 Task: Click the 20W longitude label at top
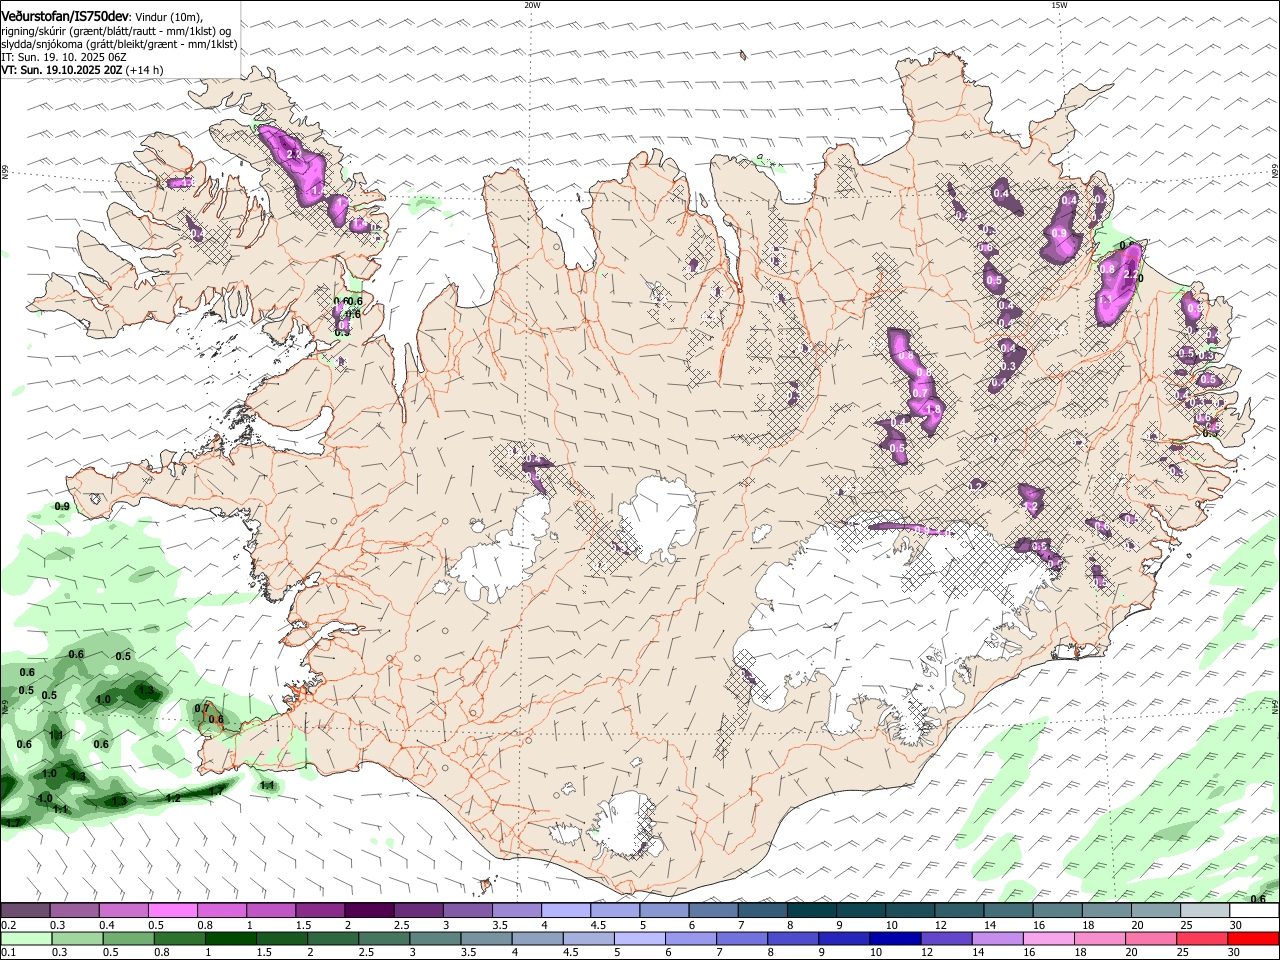point(532,5)
